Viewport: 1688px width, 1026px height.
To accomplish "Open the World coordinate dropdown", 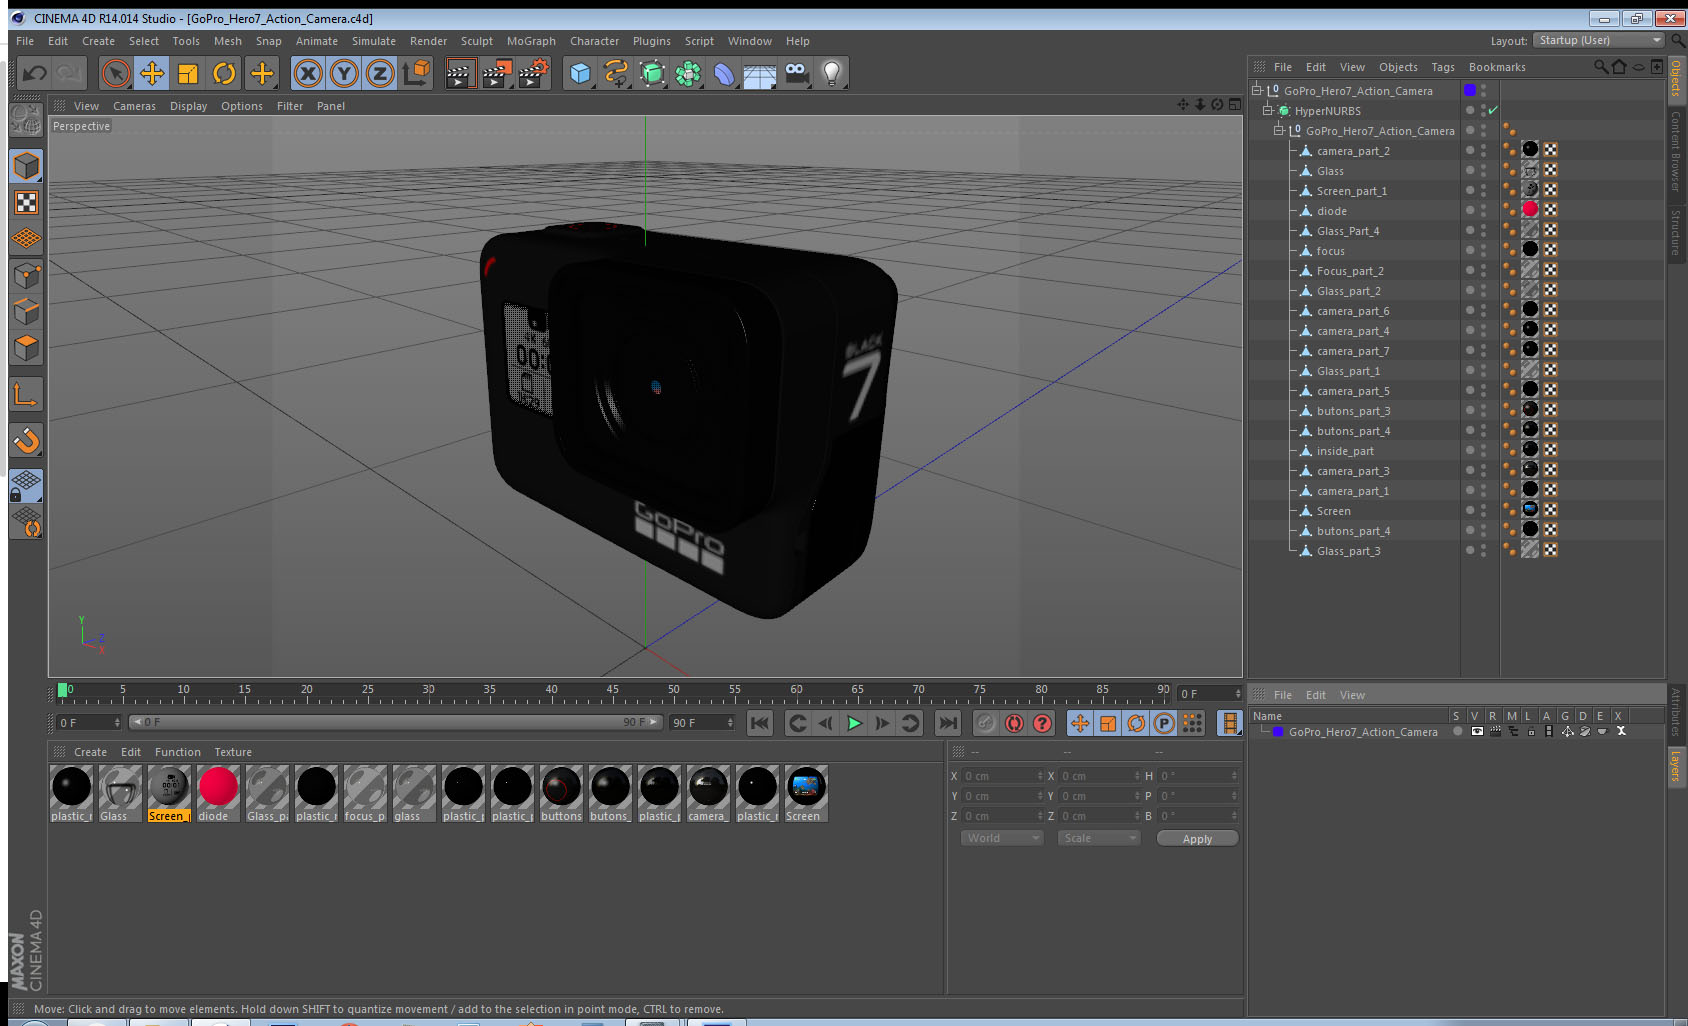I will (1002, 838).
